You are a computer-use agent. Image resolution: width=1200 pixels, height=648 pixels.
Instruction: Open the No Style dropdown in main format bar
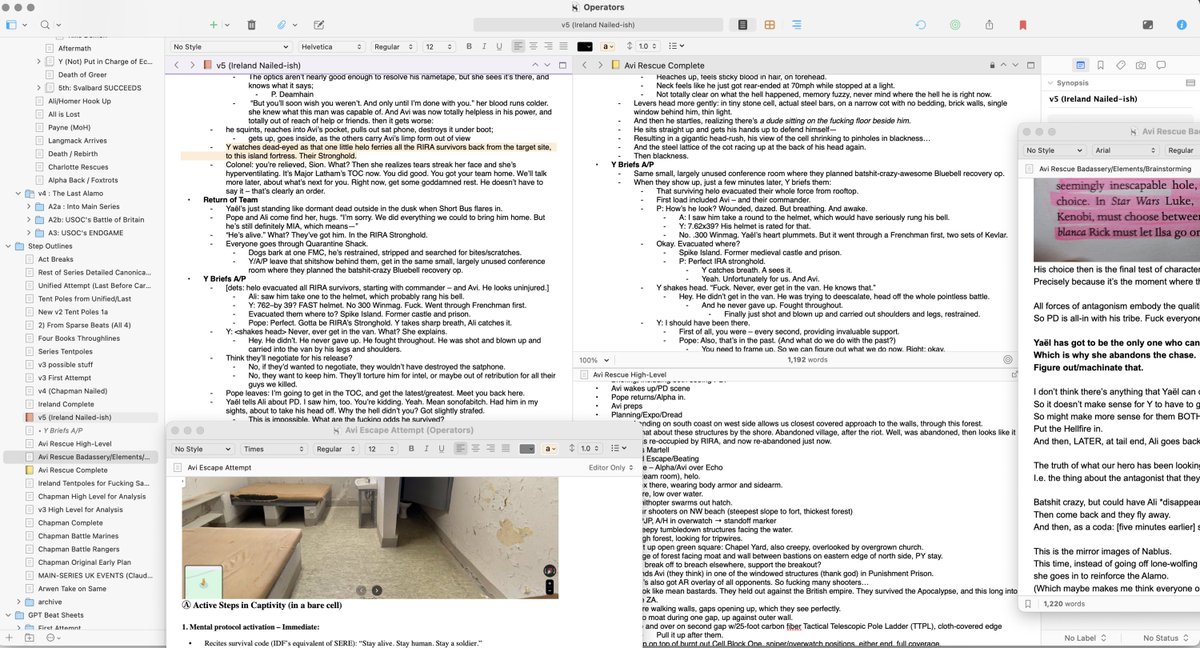[231, 46]
